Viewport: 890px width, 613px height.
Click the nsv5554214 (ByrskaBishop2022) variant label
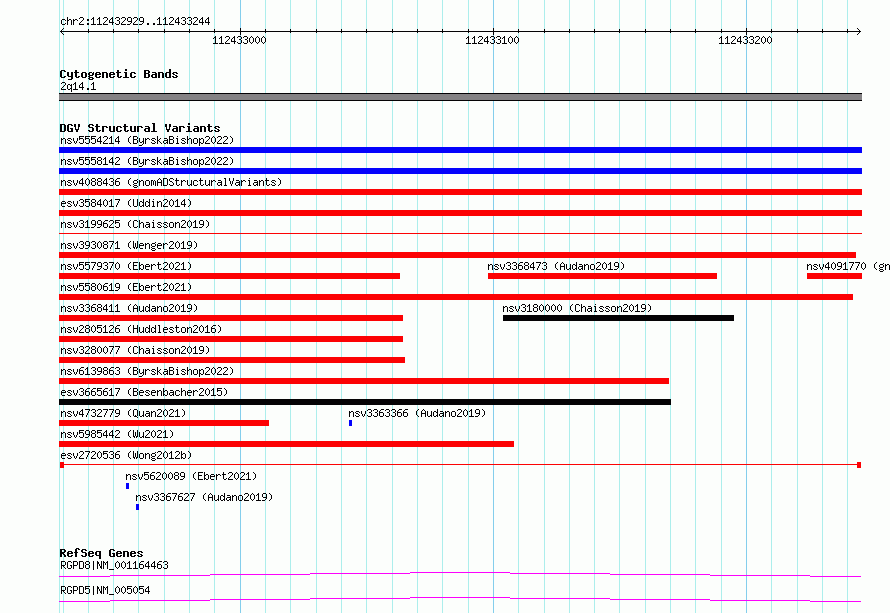click(147, 140)
